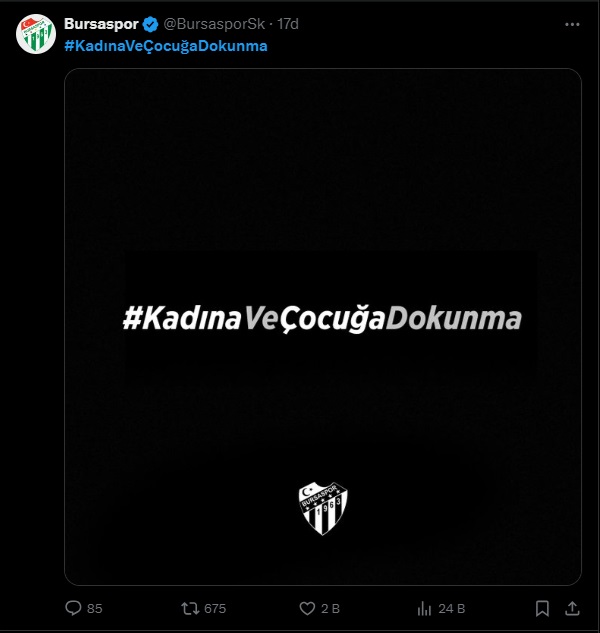Click the Bursaspor display name
This screenshot has height=633, width=600.
(101, 24)
